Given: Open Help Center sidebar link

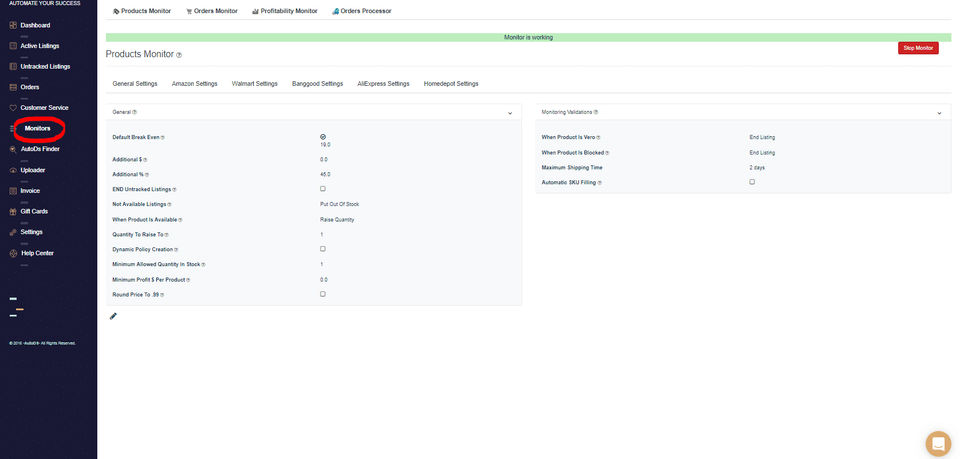Looking at the screenshot, I should 37,253.
